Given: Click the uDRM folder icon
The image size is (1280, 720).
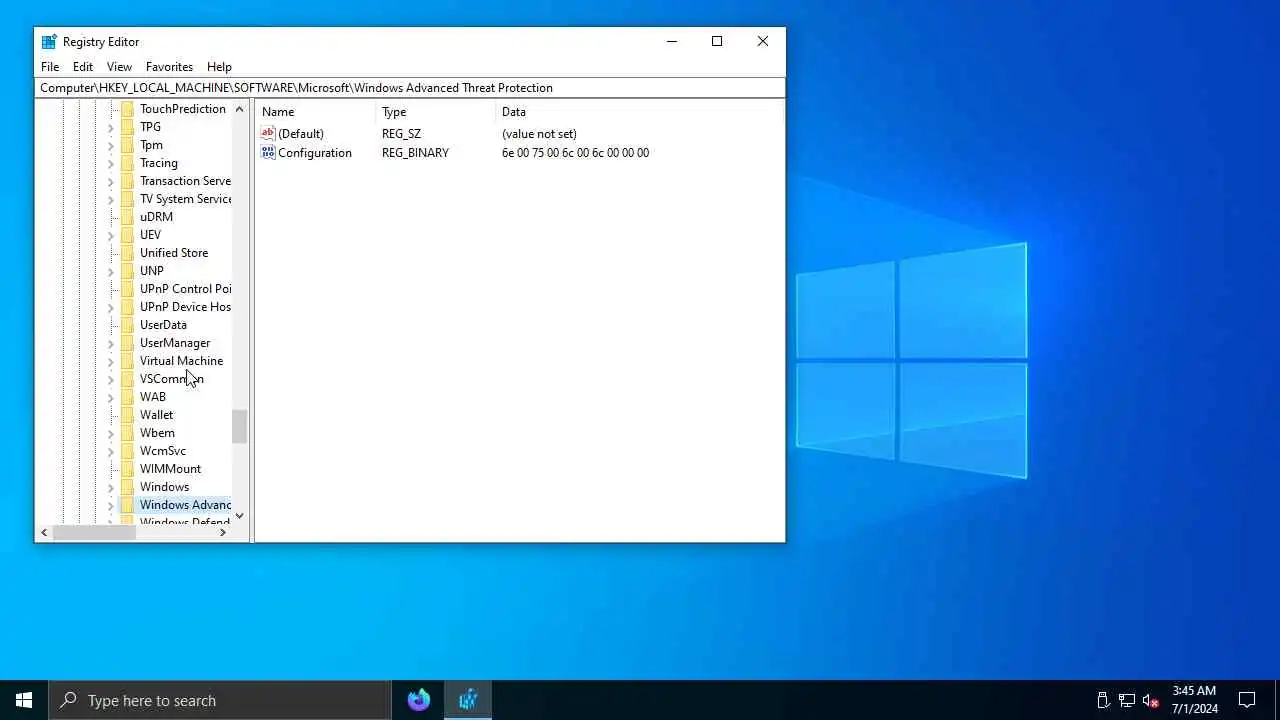Looking at the screenshot, I should 127,217.
